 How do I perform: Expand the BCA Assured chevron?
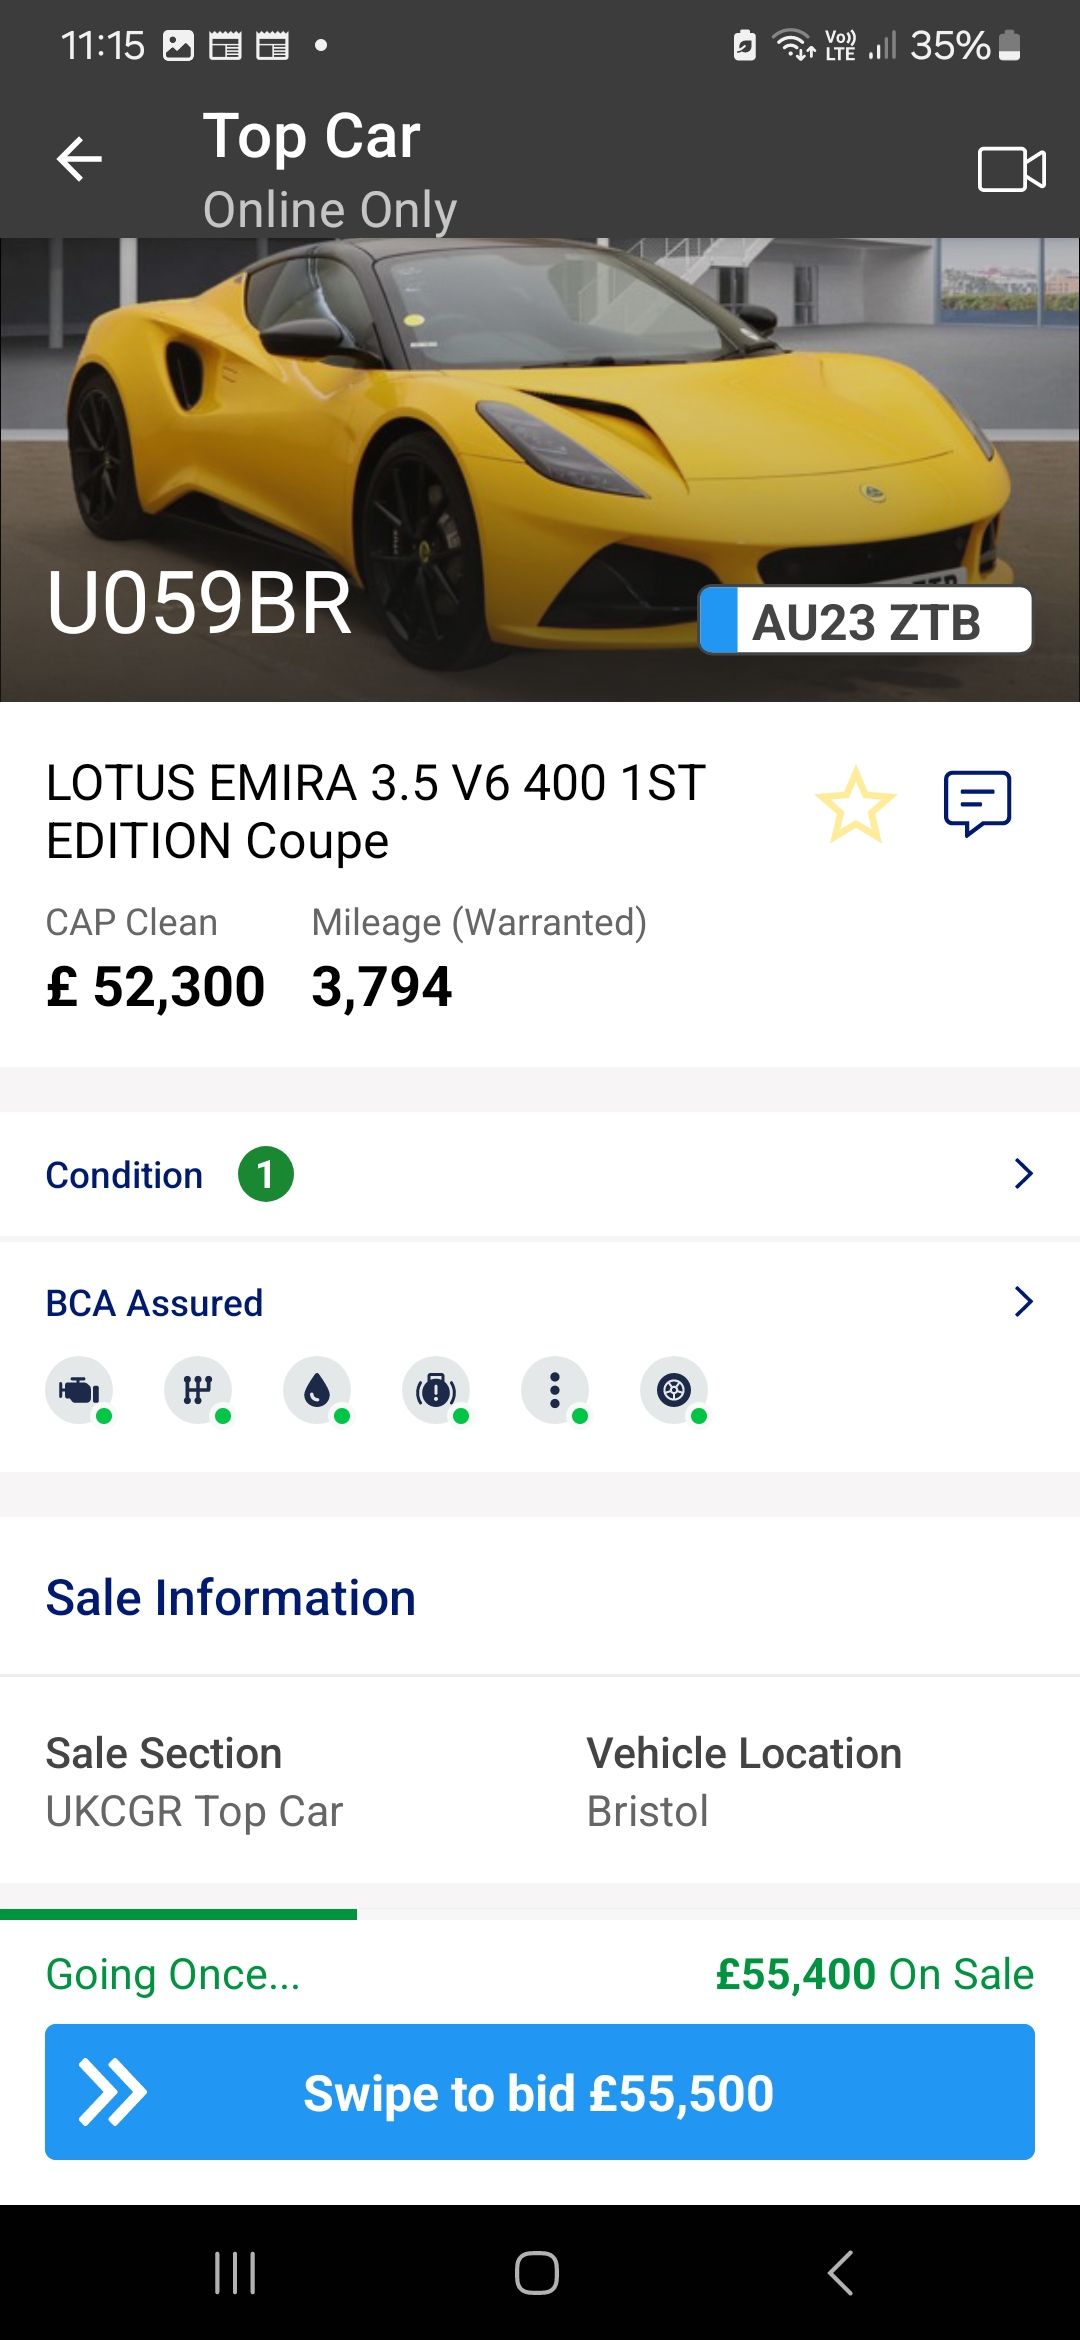click(x=1023, y=1302)
